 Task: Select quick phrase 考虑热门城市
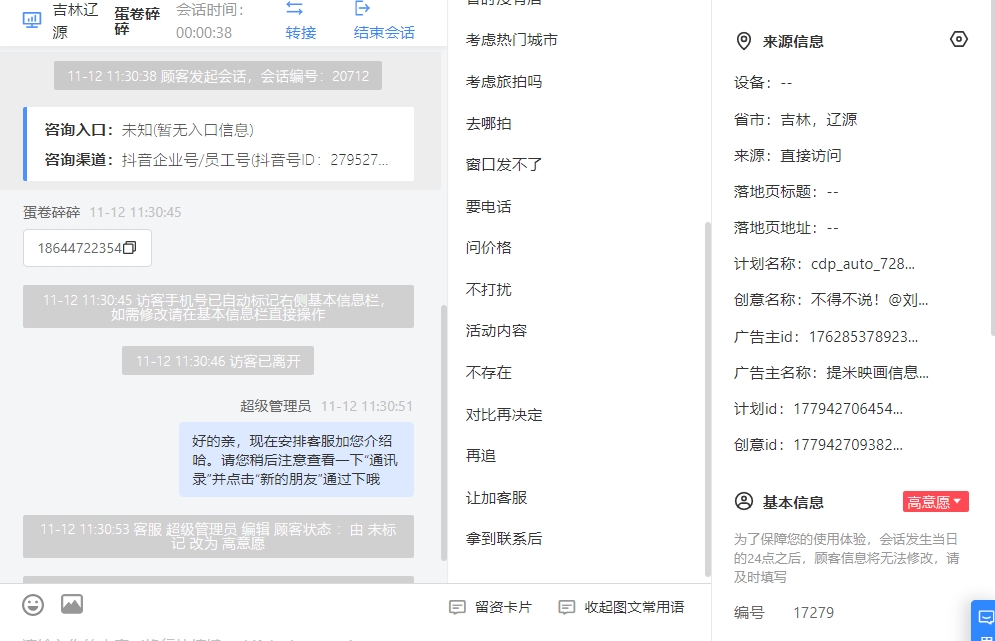pos(511,40)
